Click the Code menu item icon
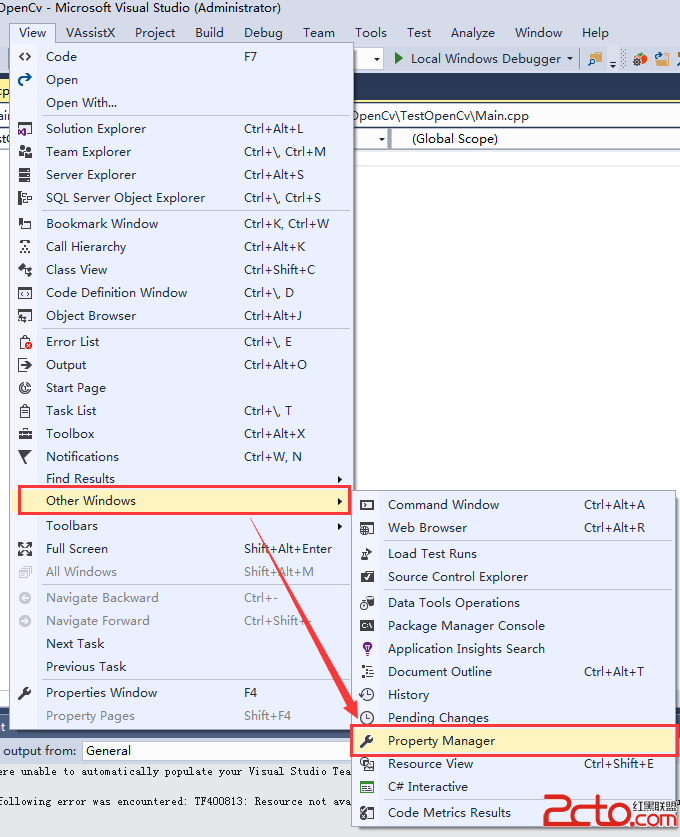 (x=25, y=57)
